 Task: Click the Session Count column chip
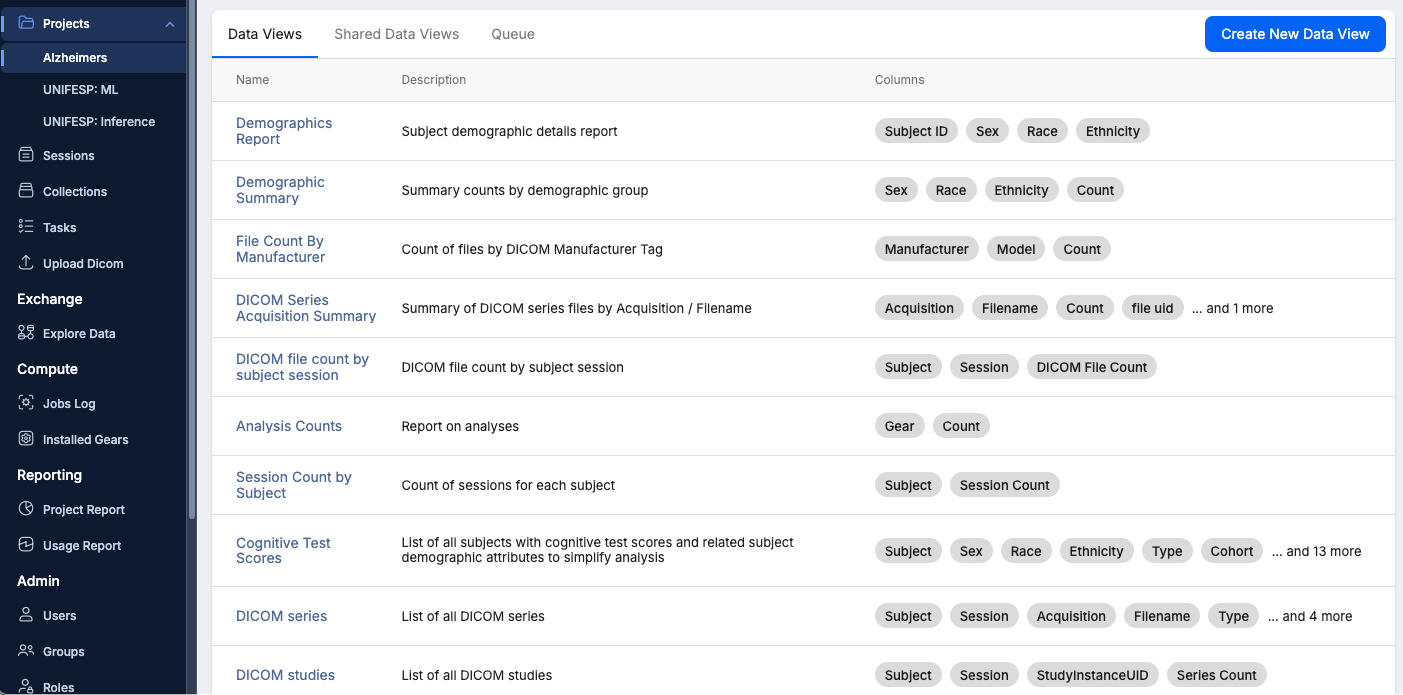[1005, 485]
